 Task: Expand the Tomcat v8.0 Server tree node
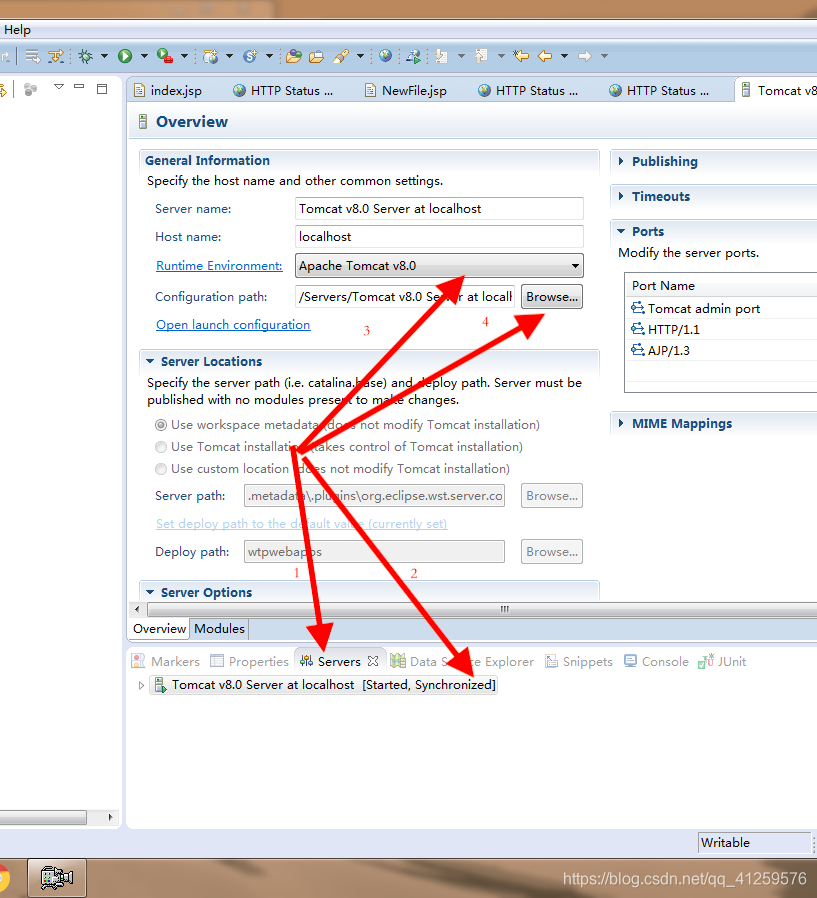pos(141,685)
